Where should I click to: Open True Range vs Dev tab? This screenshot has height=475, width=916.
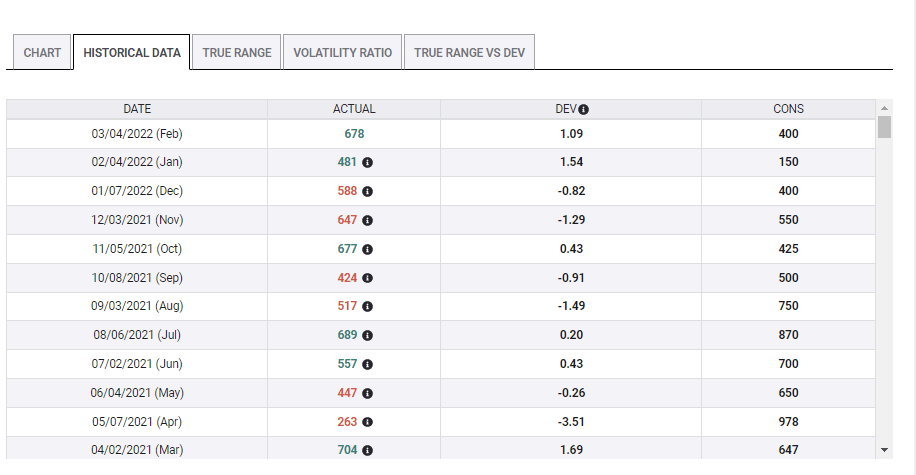(x=469, y=53)
